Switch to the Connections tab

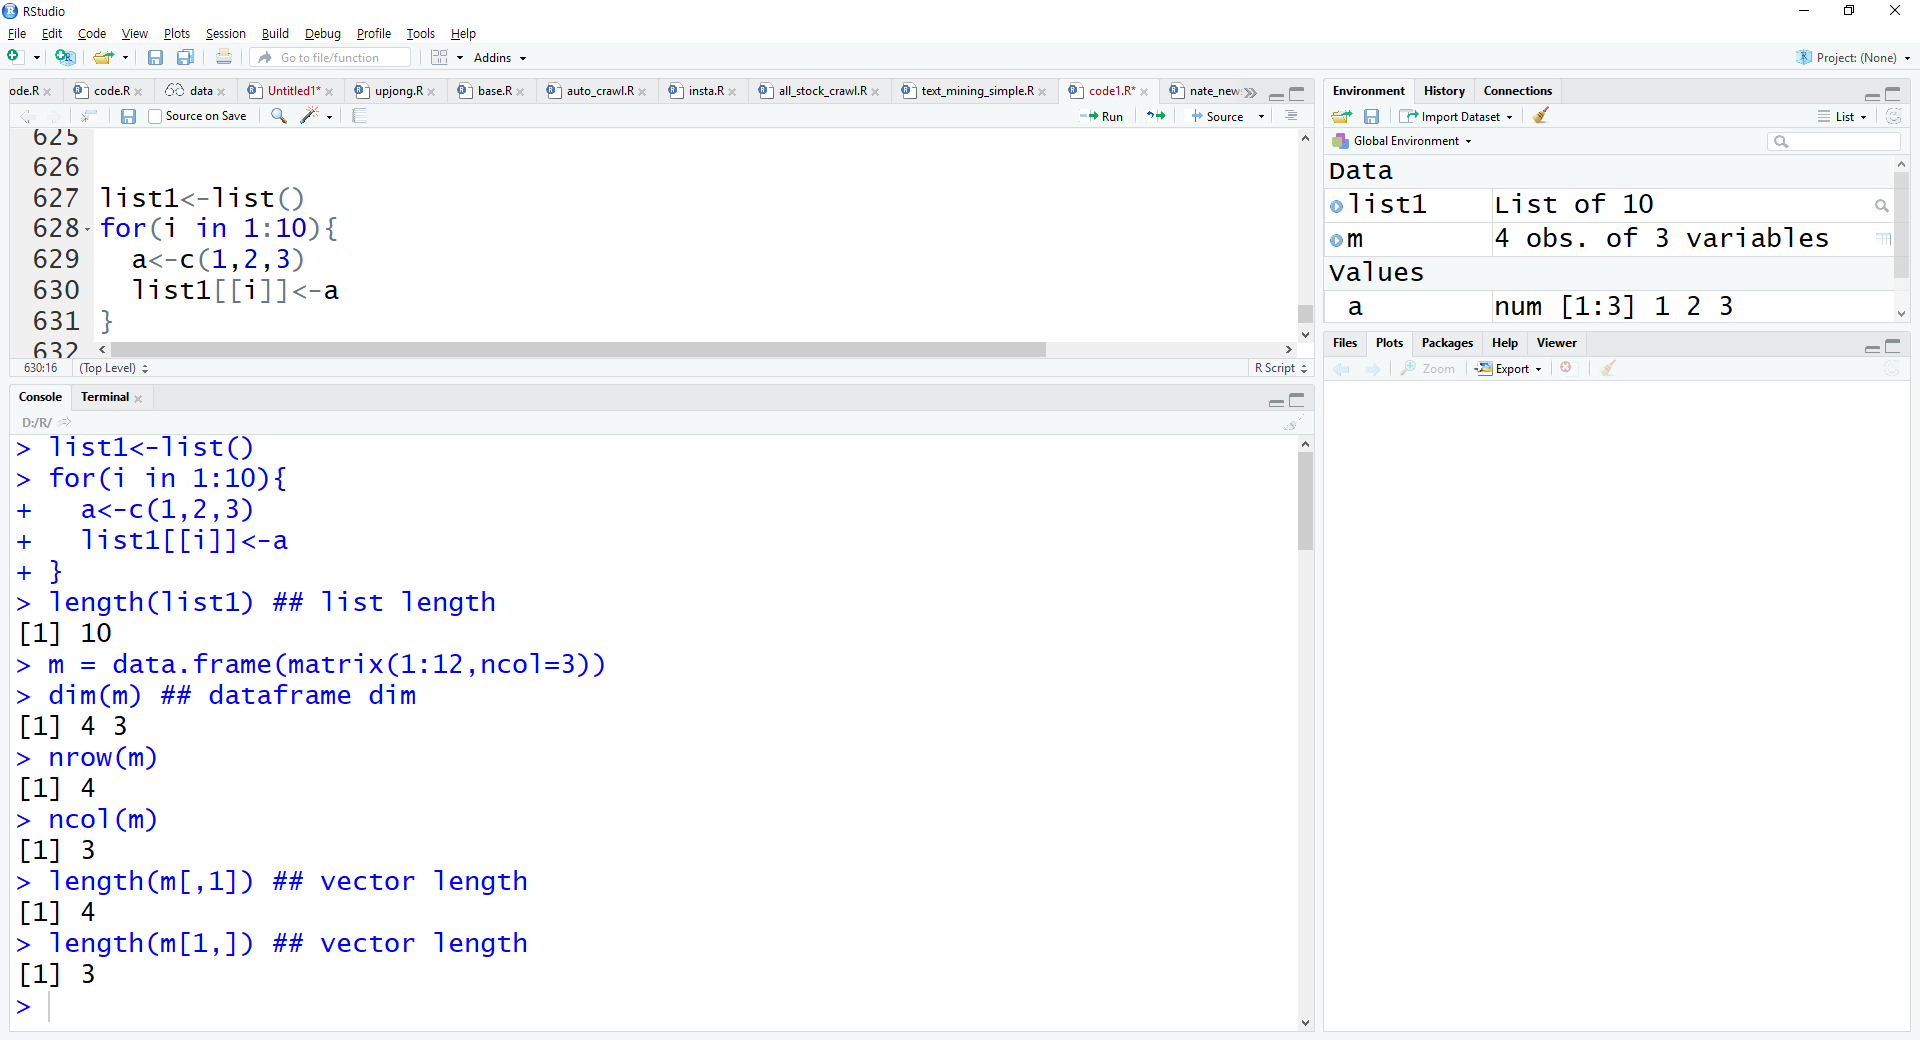coord(1517,91)
